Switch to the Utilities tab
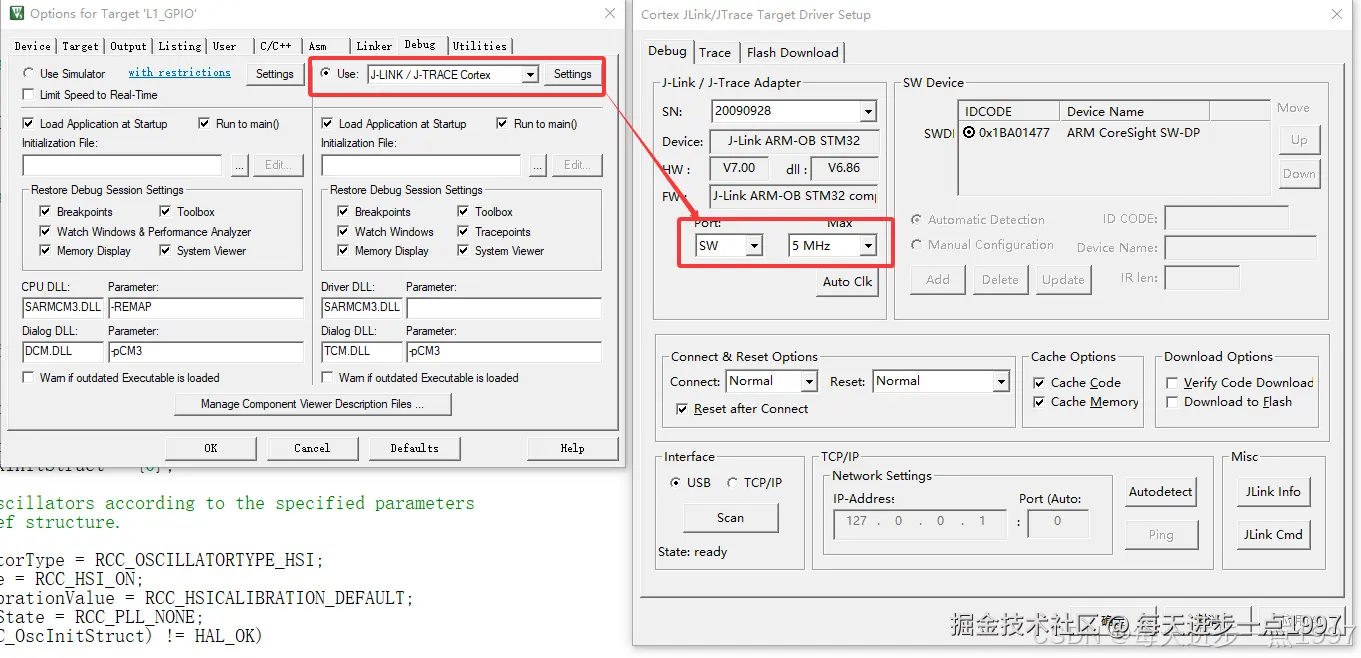 click(x=480, y=46)
